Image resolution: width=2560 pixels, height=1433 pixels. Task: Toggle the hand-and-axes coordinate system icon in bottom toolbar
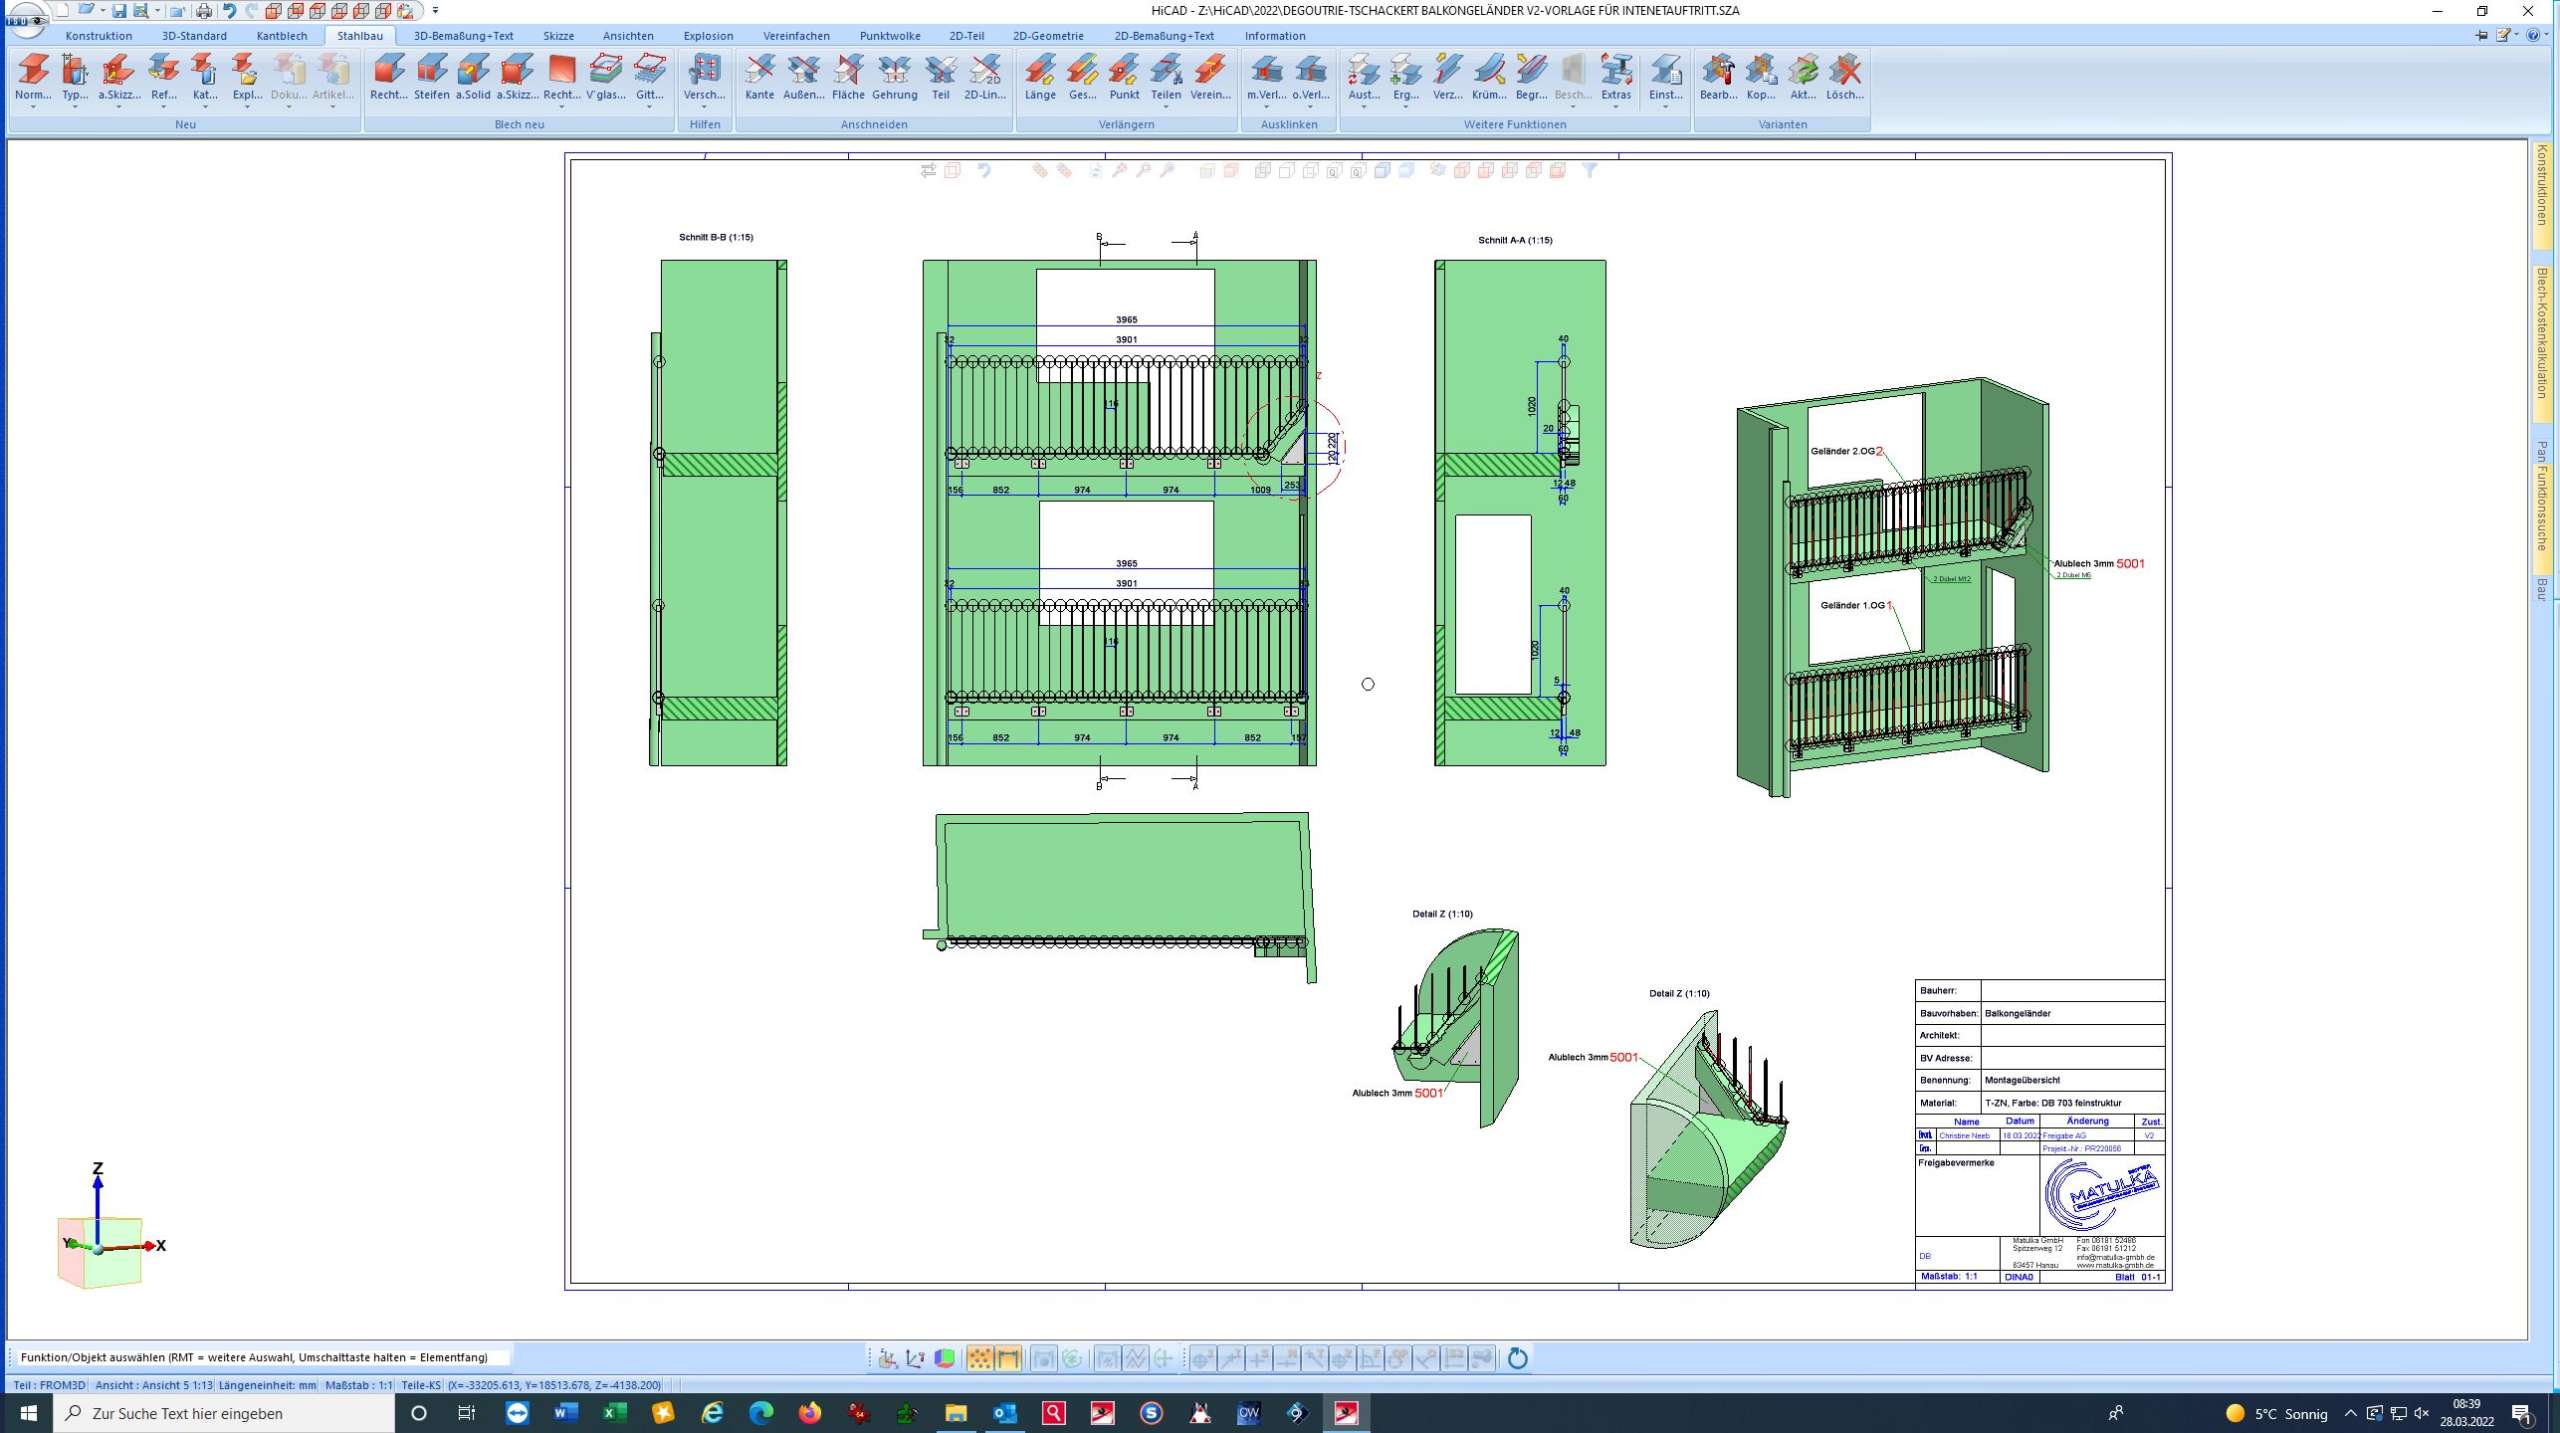pos(887,1358)
